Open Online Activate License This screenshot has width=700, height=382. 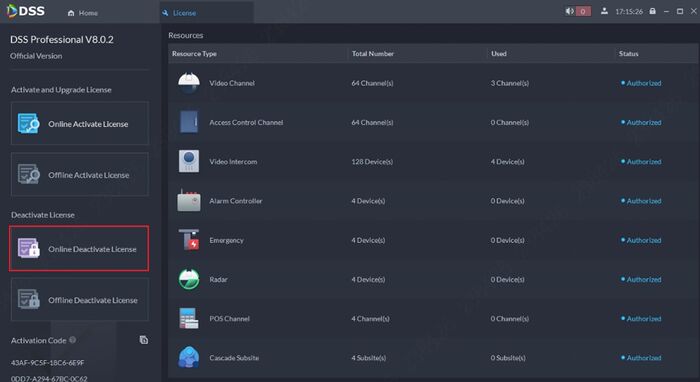pos(80,123)
